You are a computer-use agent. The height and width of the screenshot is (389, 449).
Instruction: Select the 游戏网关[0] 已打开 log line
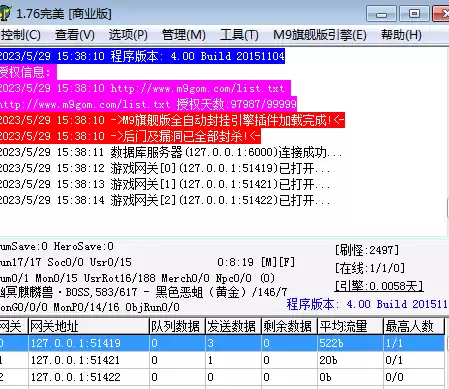[166, 168]
